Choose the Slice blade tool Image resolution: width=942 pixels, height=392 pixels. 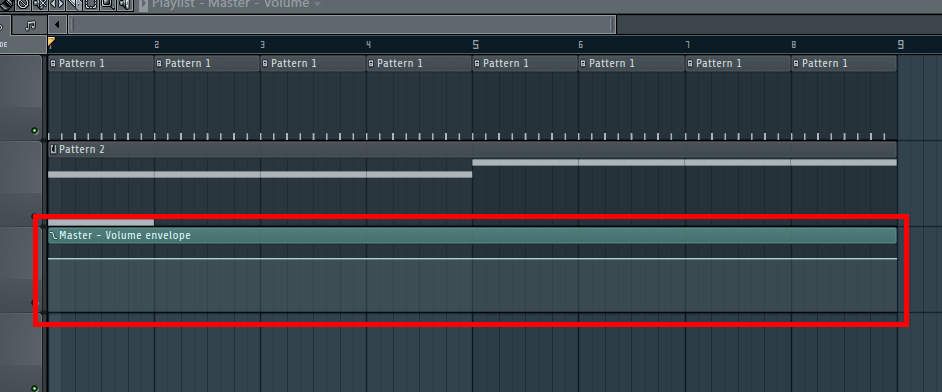[74, 4]
